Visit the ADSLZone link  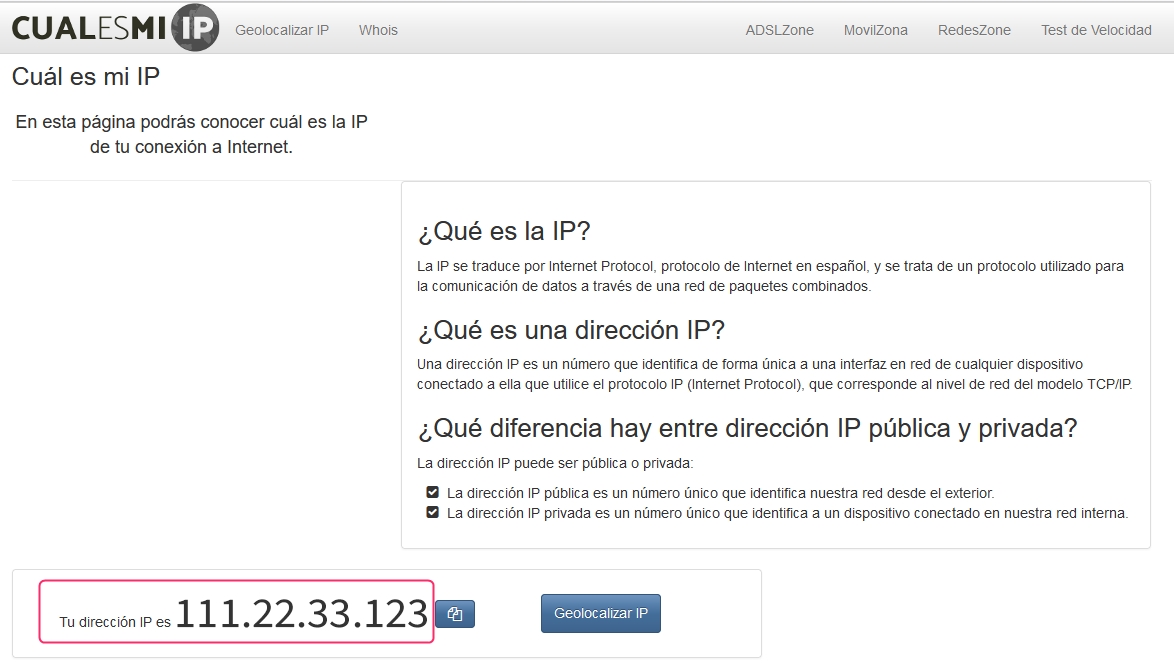(779, 30)
